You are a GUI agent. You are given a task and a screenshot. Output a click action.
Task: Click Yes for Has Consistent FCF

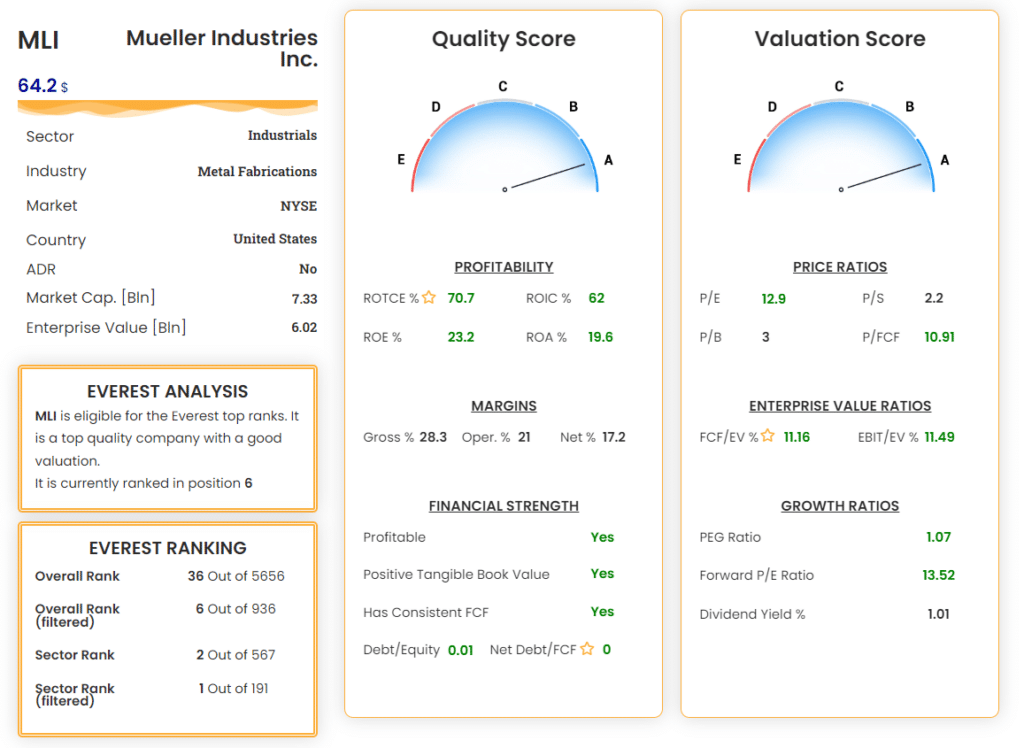coord(602,611)
